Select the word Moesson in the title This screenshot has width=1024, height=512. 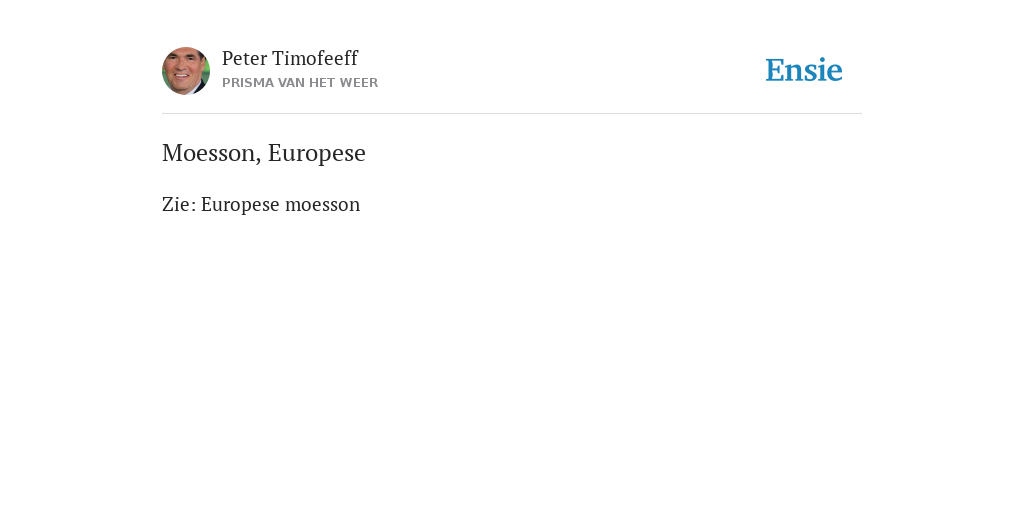point(208,153)
